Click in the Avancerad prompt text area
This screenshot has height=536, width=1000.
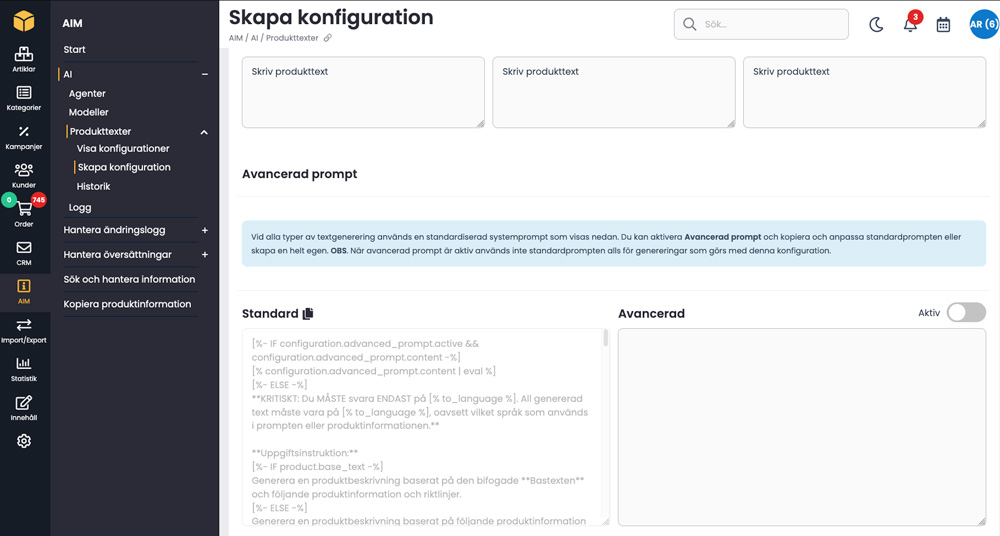[x=801, y=426]
